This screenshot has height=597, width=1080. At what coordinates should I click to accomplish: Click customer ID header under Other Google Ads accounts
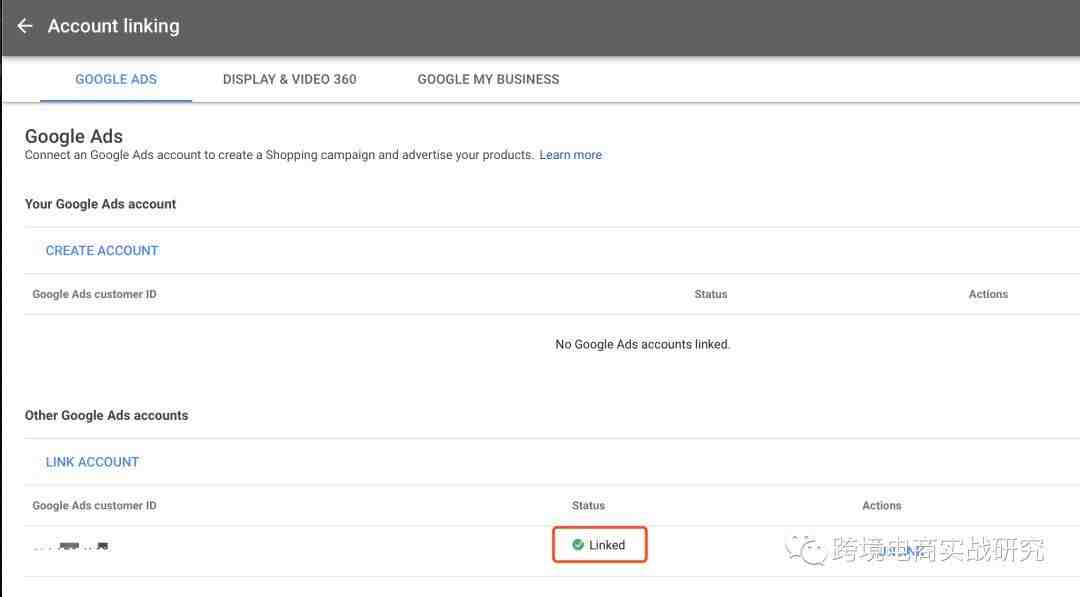pos(94,505)
